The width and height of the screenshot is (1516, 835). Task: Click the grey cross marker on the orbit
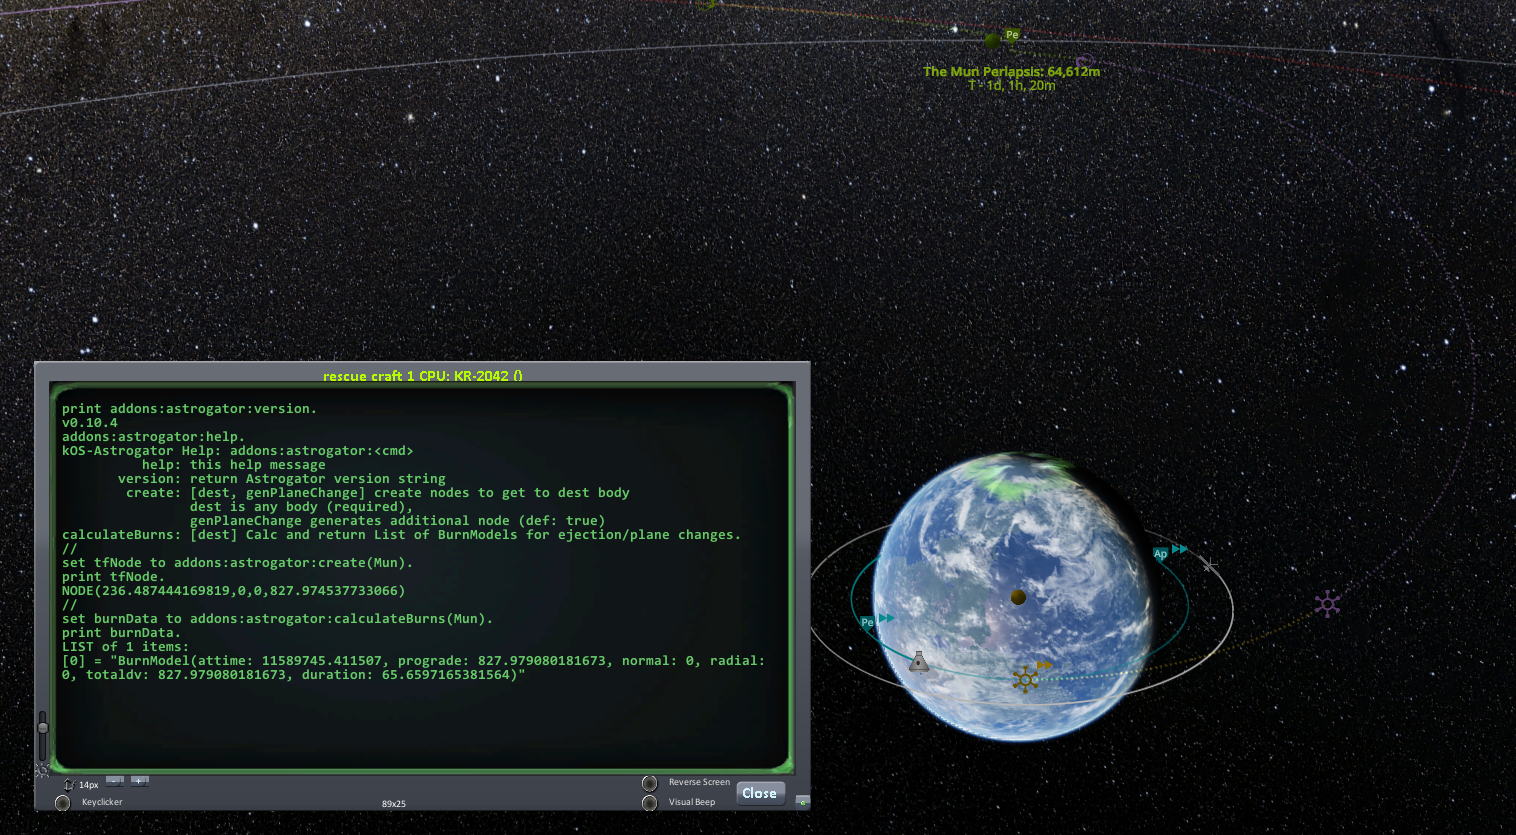pyautogui.click(x=1209, y=565)
